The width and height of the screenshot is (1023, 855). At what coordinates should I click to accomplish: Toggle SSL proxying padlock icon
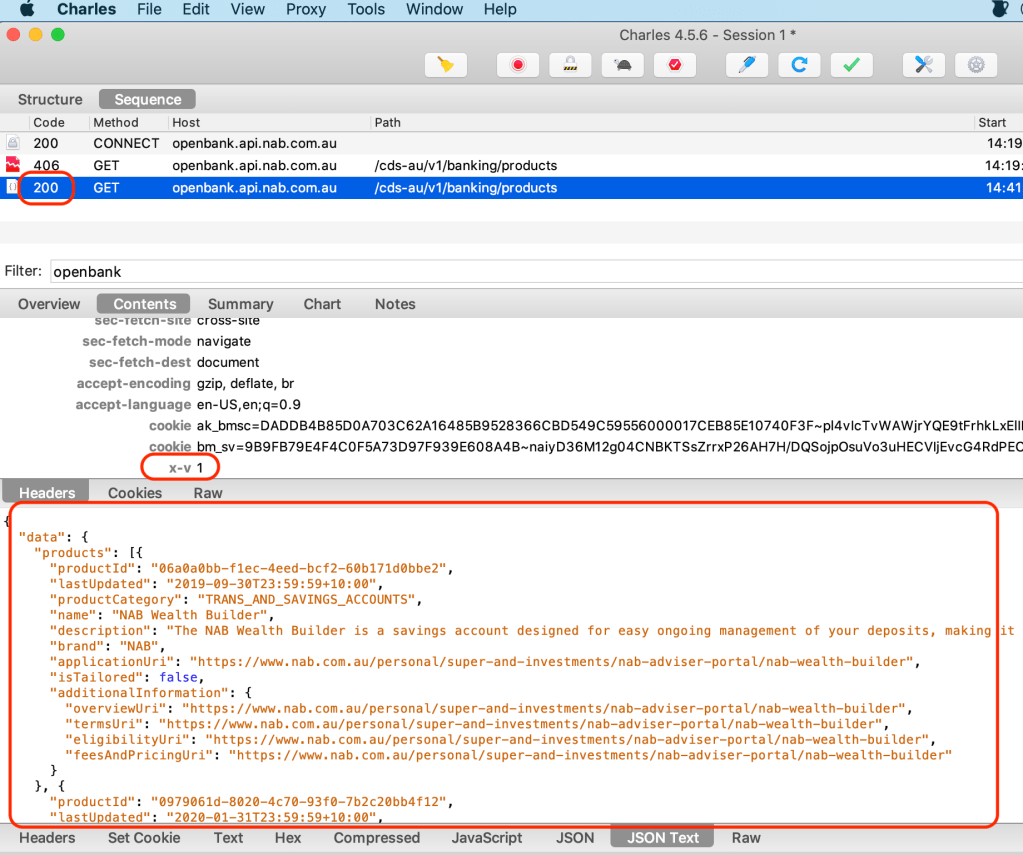(x=570, y=65)
